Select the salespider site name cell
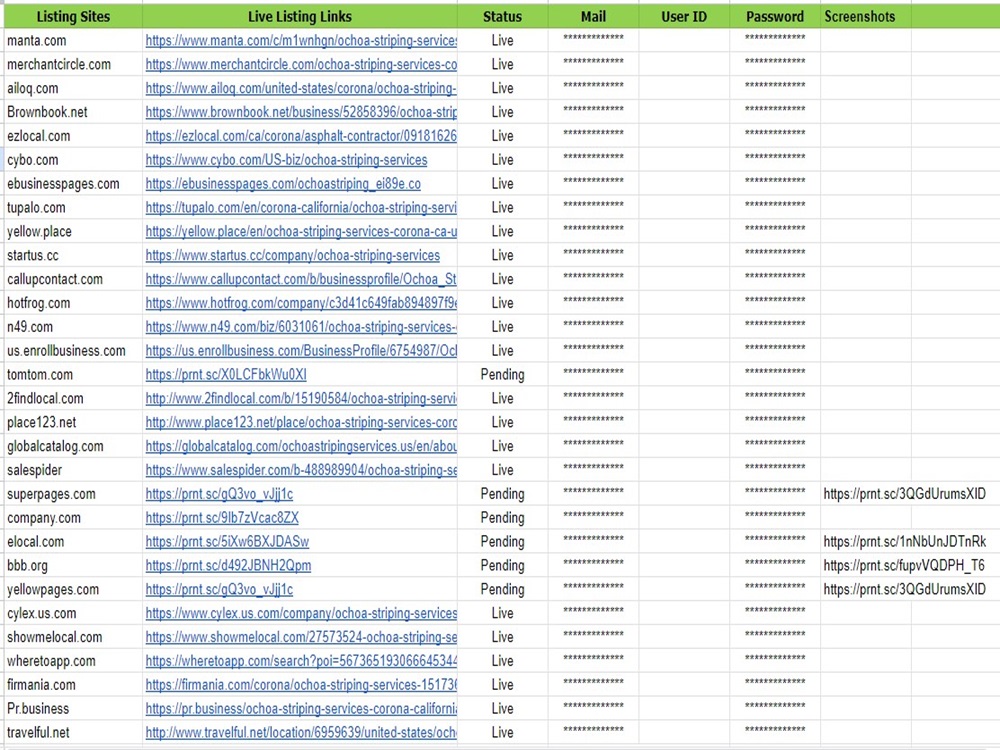Image resolution: width=1000 pixels, height=750 pixels. pos(73,470)
